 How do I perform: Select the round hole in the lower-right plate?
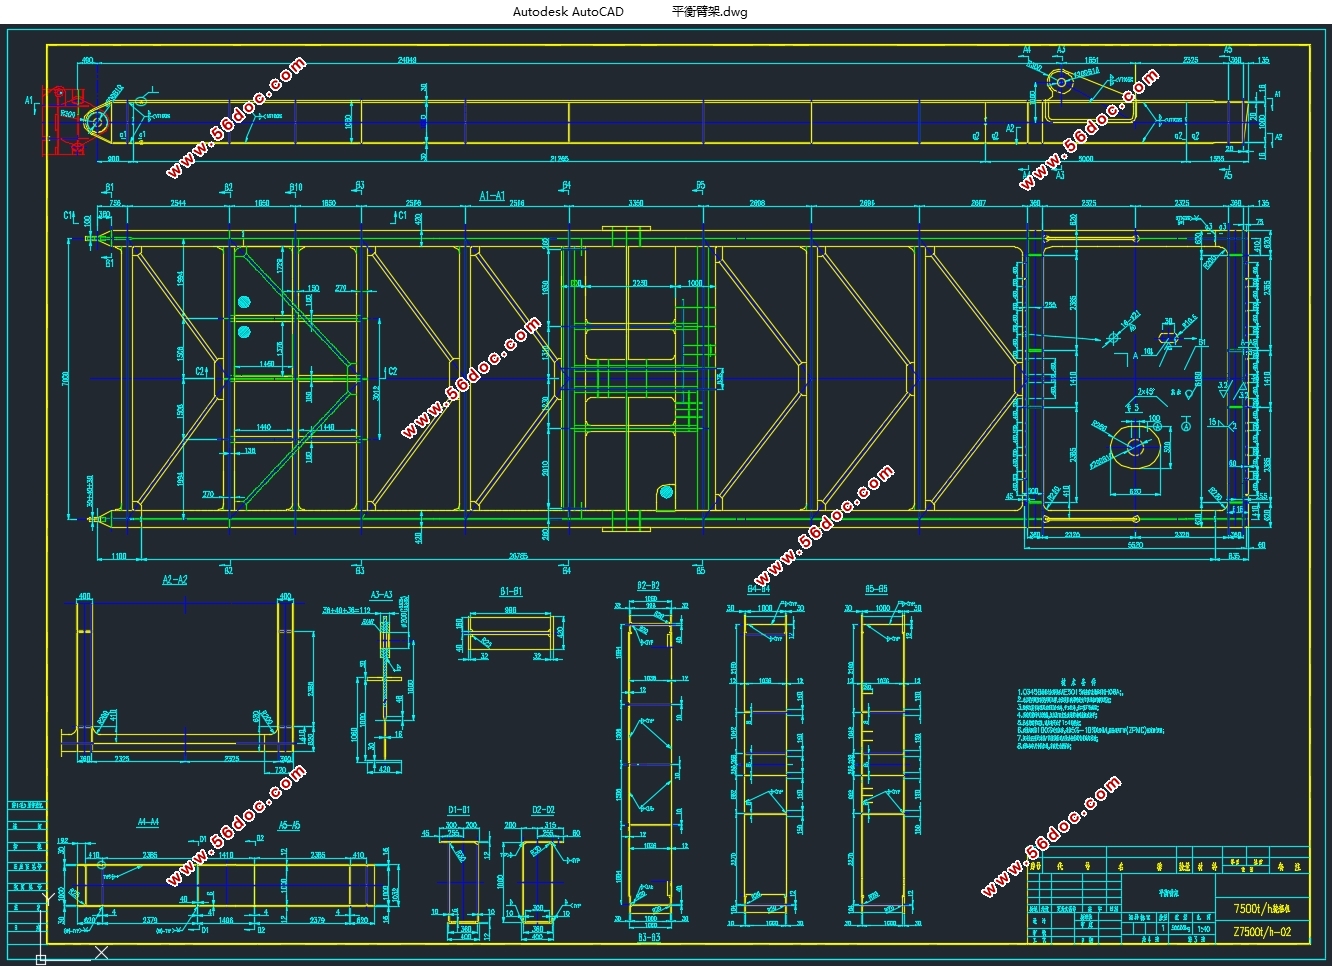(x=1134, y=446)
